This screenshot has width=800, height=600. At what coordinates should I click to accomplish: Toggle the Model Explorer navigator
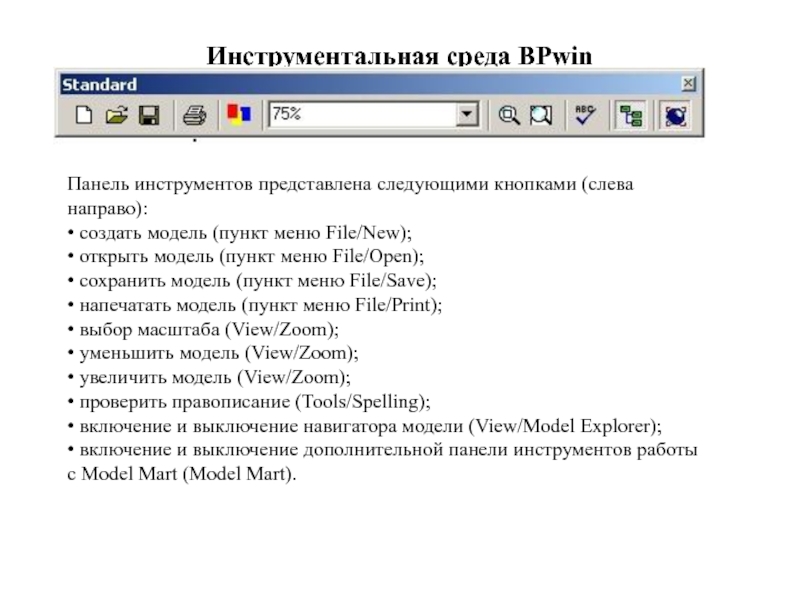click(x=630, y=116)
